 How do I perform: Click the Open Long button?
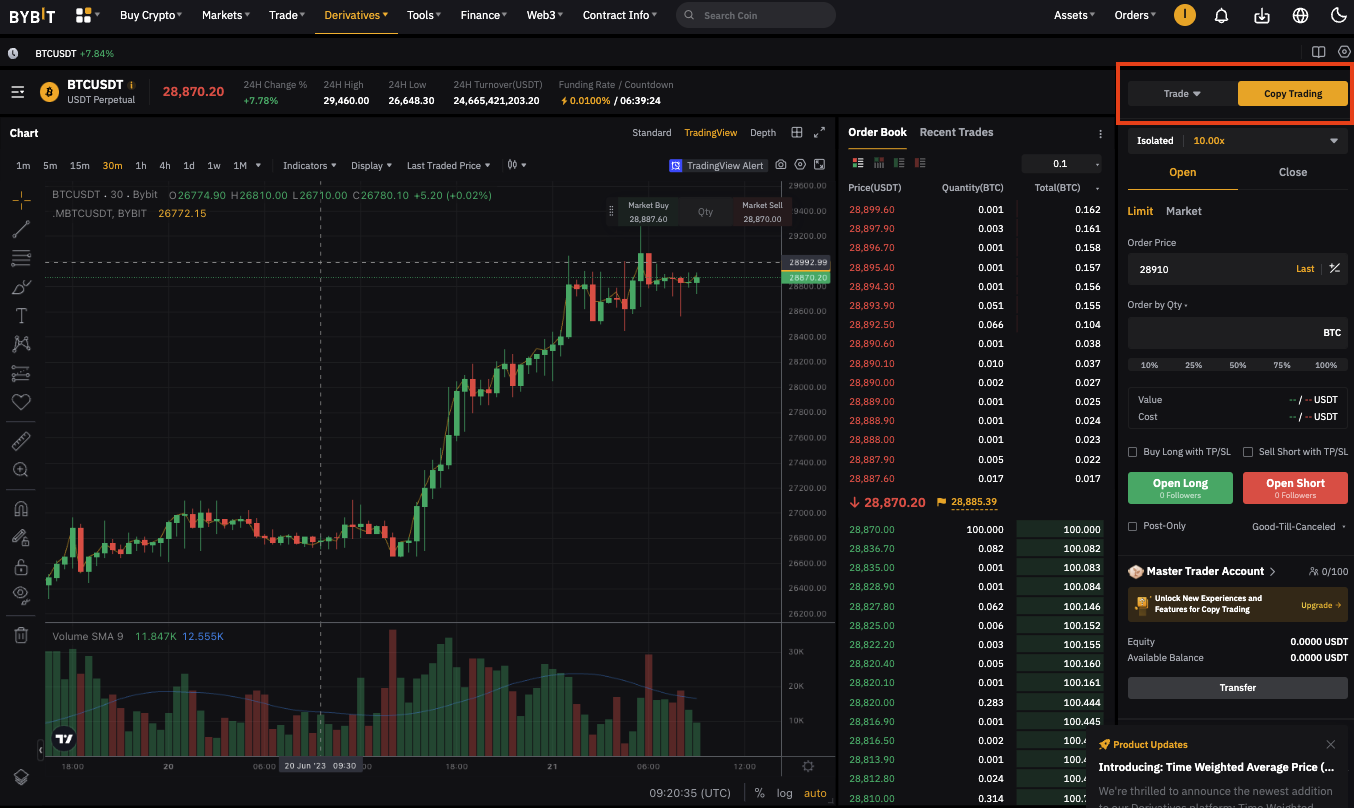pyautogui.click(x=1180, y=488)
